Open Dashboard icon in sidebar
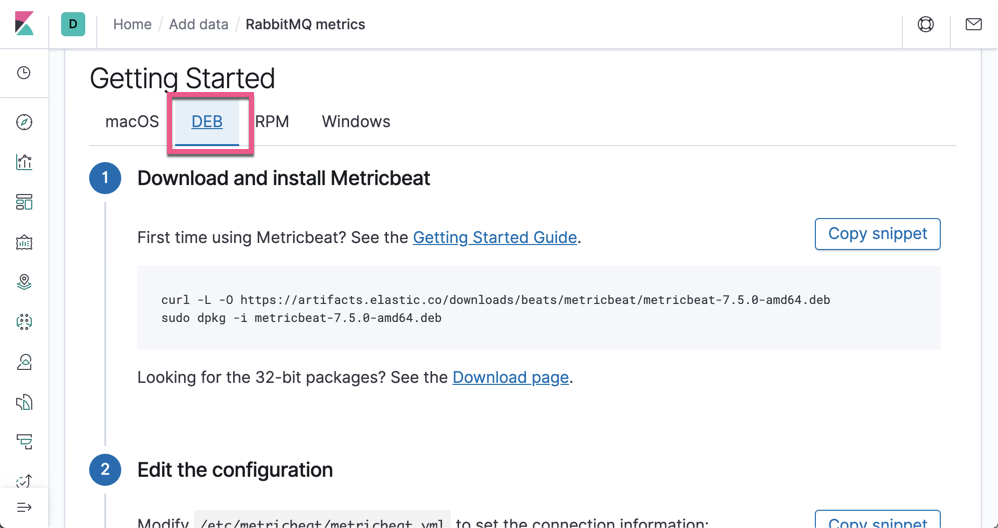This screenshot has height=528, width=998. pyautogui.click(x=24, y=202)
